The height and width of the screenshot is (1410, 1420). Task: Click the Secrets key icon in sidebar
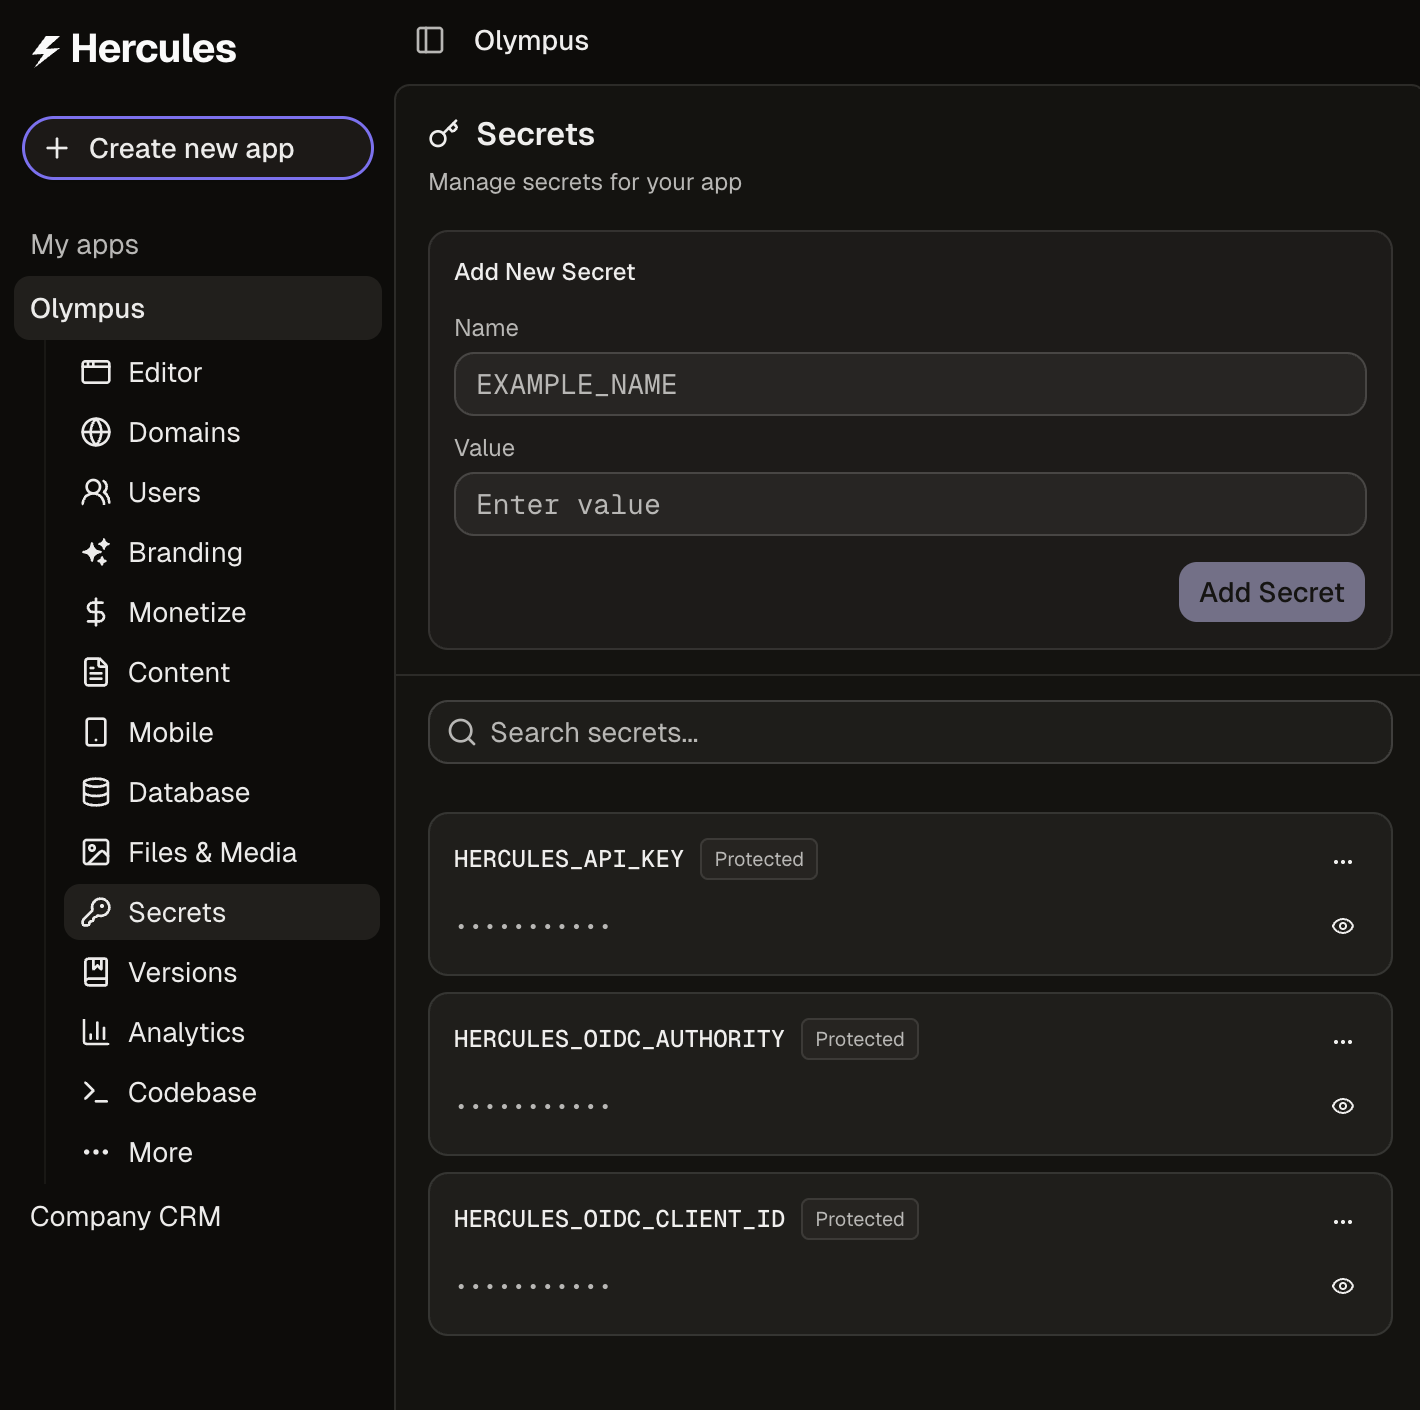click(96, 912)
